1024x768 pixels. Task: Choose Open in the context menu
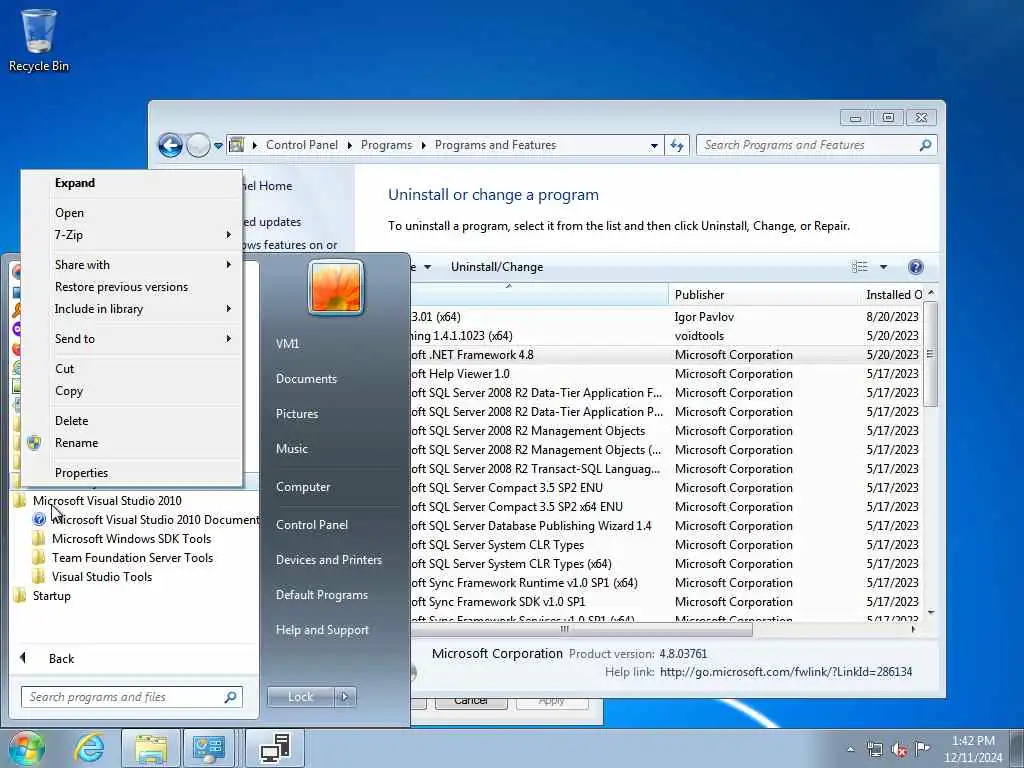tap(132, 213)
